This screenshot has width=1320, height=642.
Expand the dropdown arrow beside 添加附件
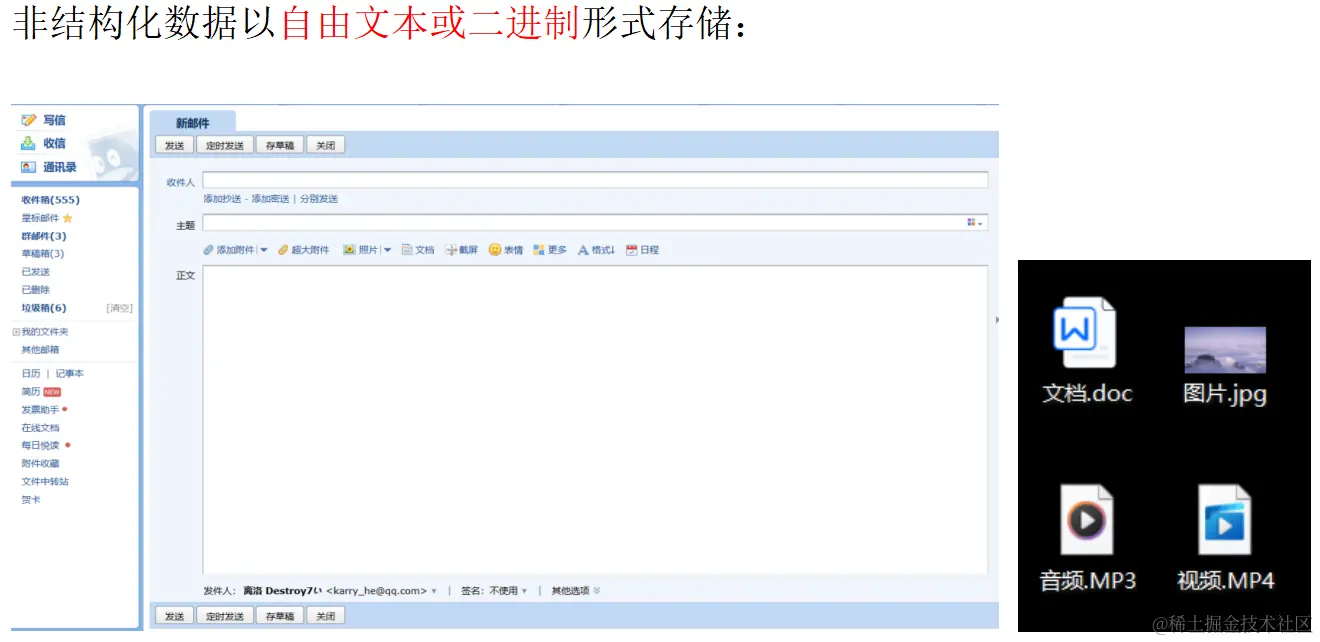[264, 250]
